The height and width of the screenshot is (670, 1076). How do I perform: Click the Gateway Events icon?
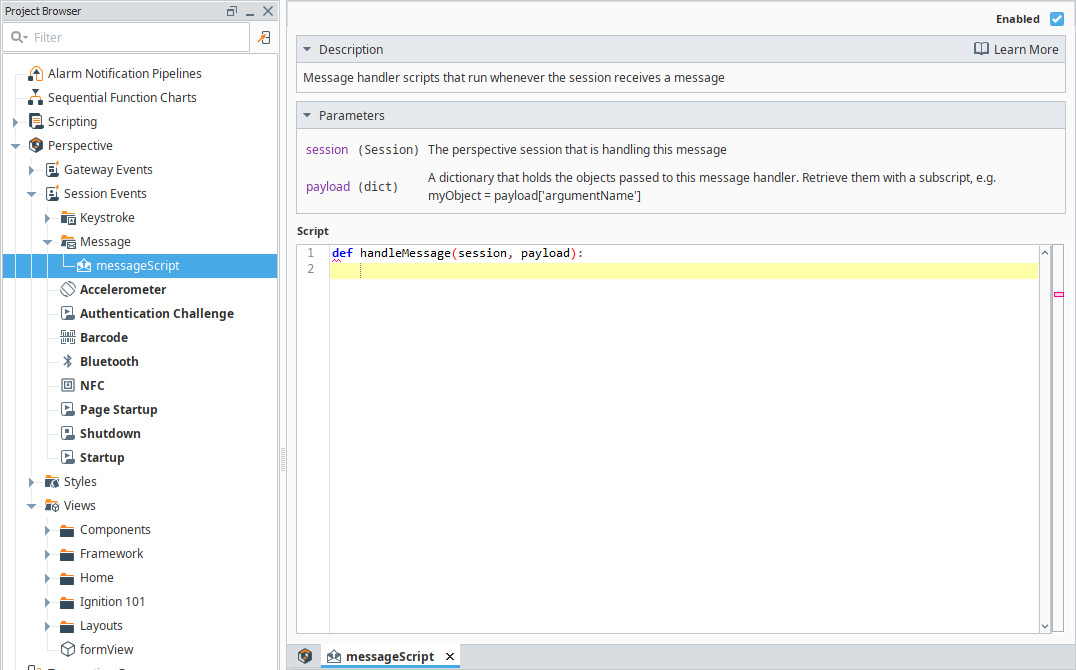coord(52,170)
